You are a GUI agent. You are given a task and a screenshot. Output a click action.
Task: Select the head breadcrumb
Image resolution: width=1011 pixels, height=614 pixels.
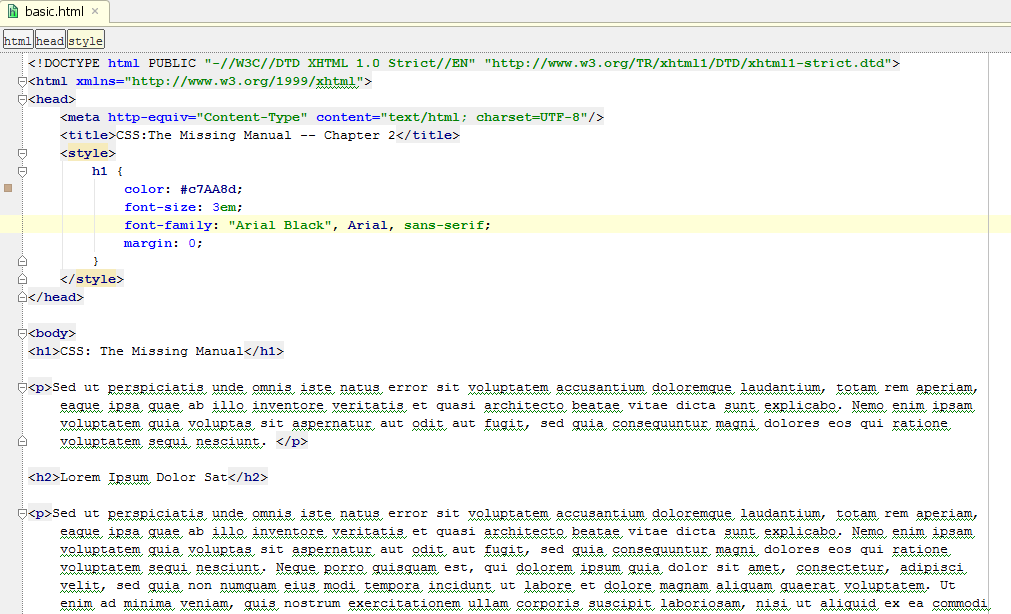[x=49, y=40]
